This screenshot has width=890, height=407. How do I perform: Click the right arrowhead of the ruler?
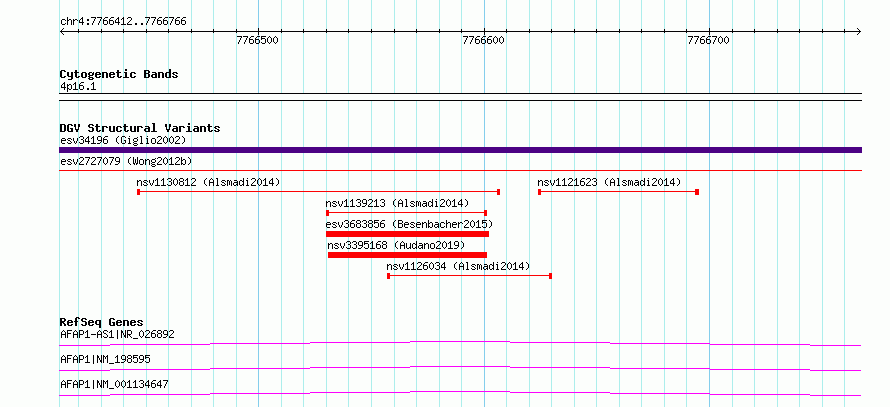click(859, 31)
